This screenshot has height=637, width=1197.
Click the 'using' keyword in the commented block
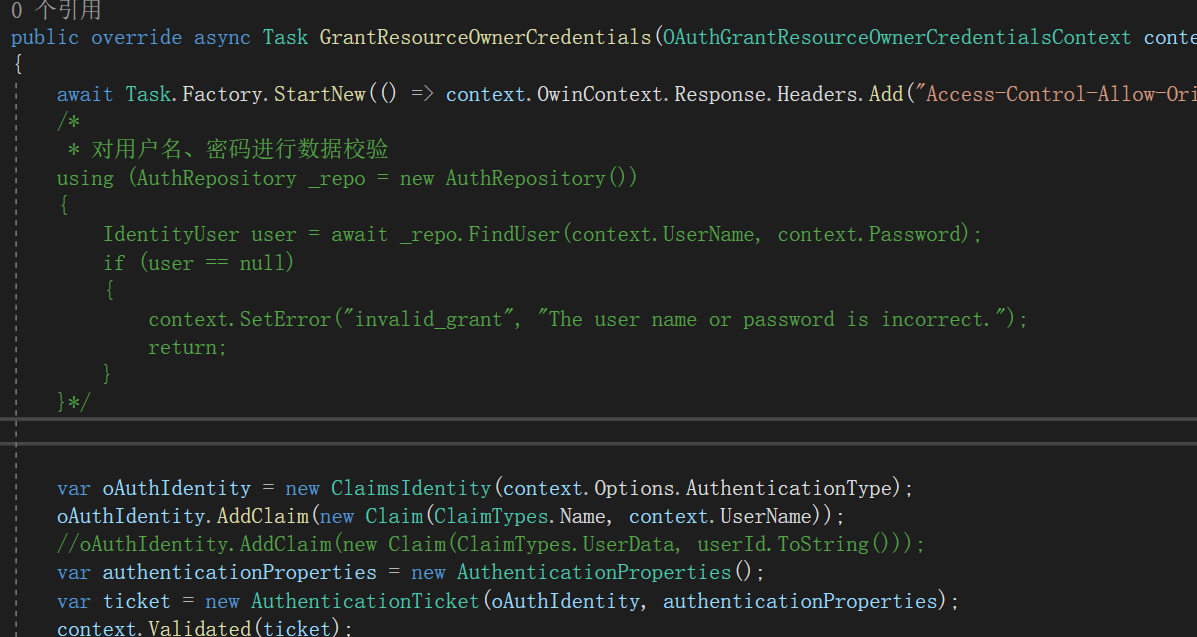click(x=85, y=178)
